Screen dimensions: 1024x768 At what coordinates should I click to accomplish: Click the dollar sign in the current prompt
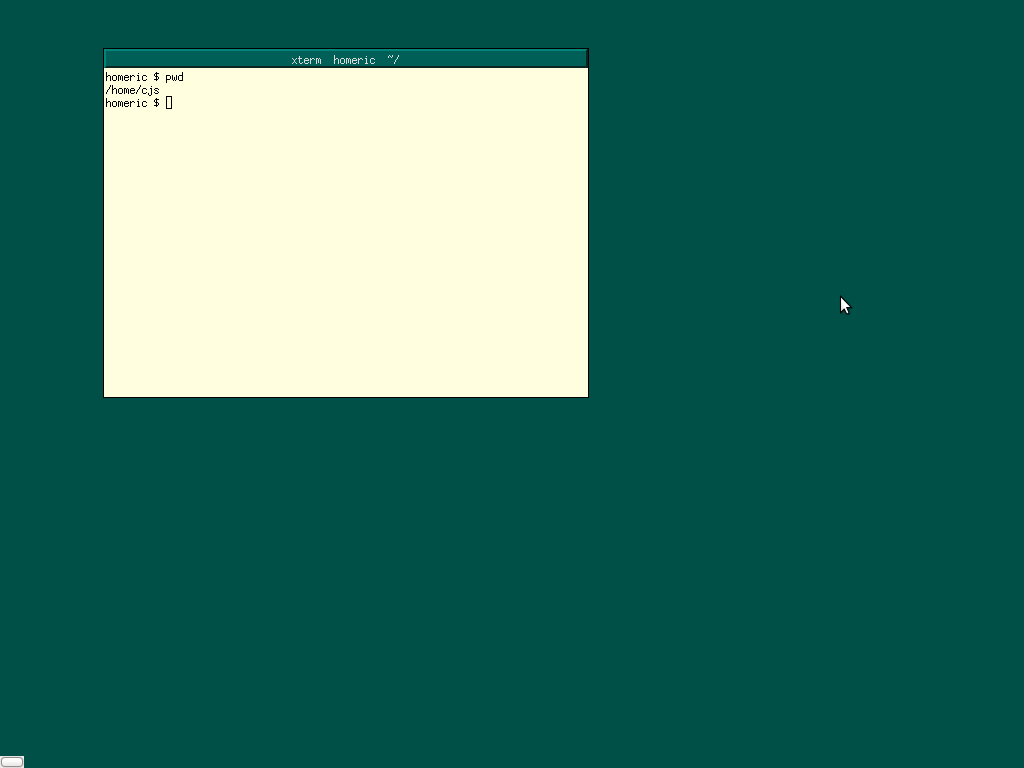click(x=156, y=103)
